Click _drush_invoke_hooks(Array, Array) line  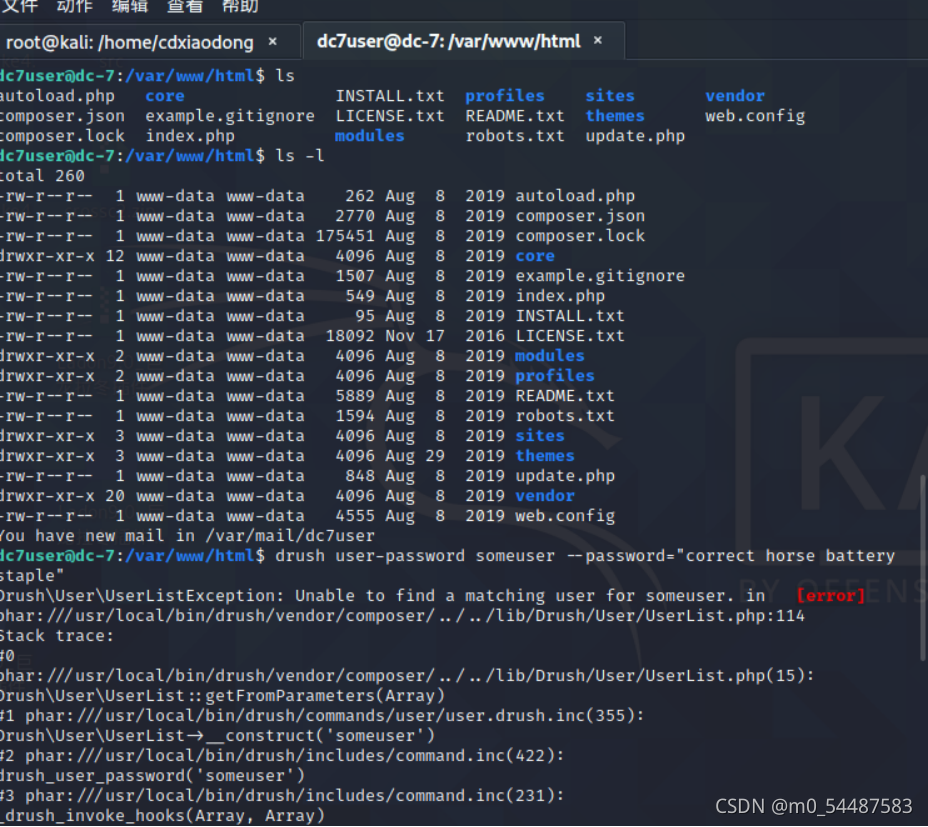pos(163,816)
